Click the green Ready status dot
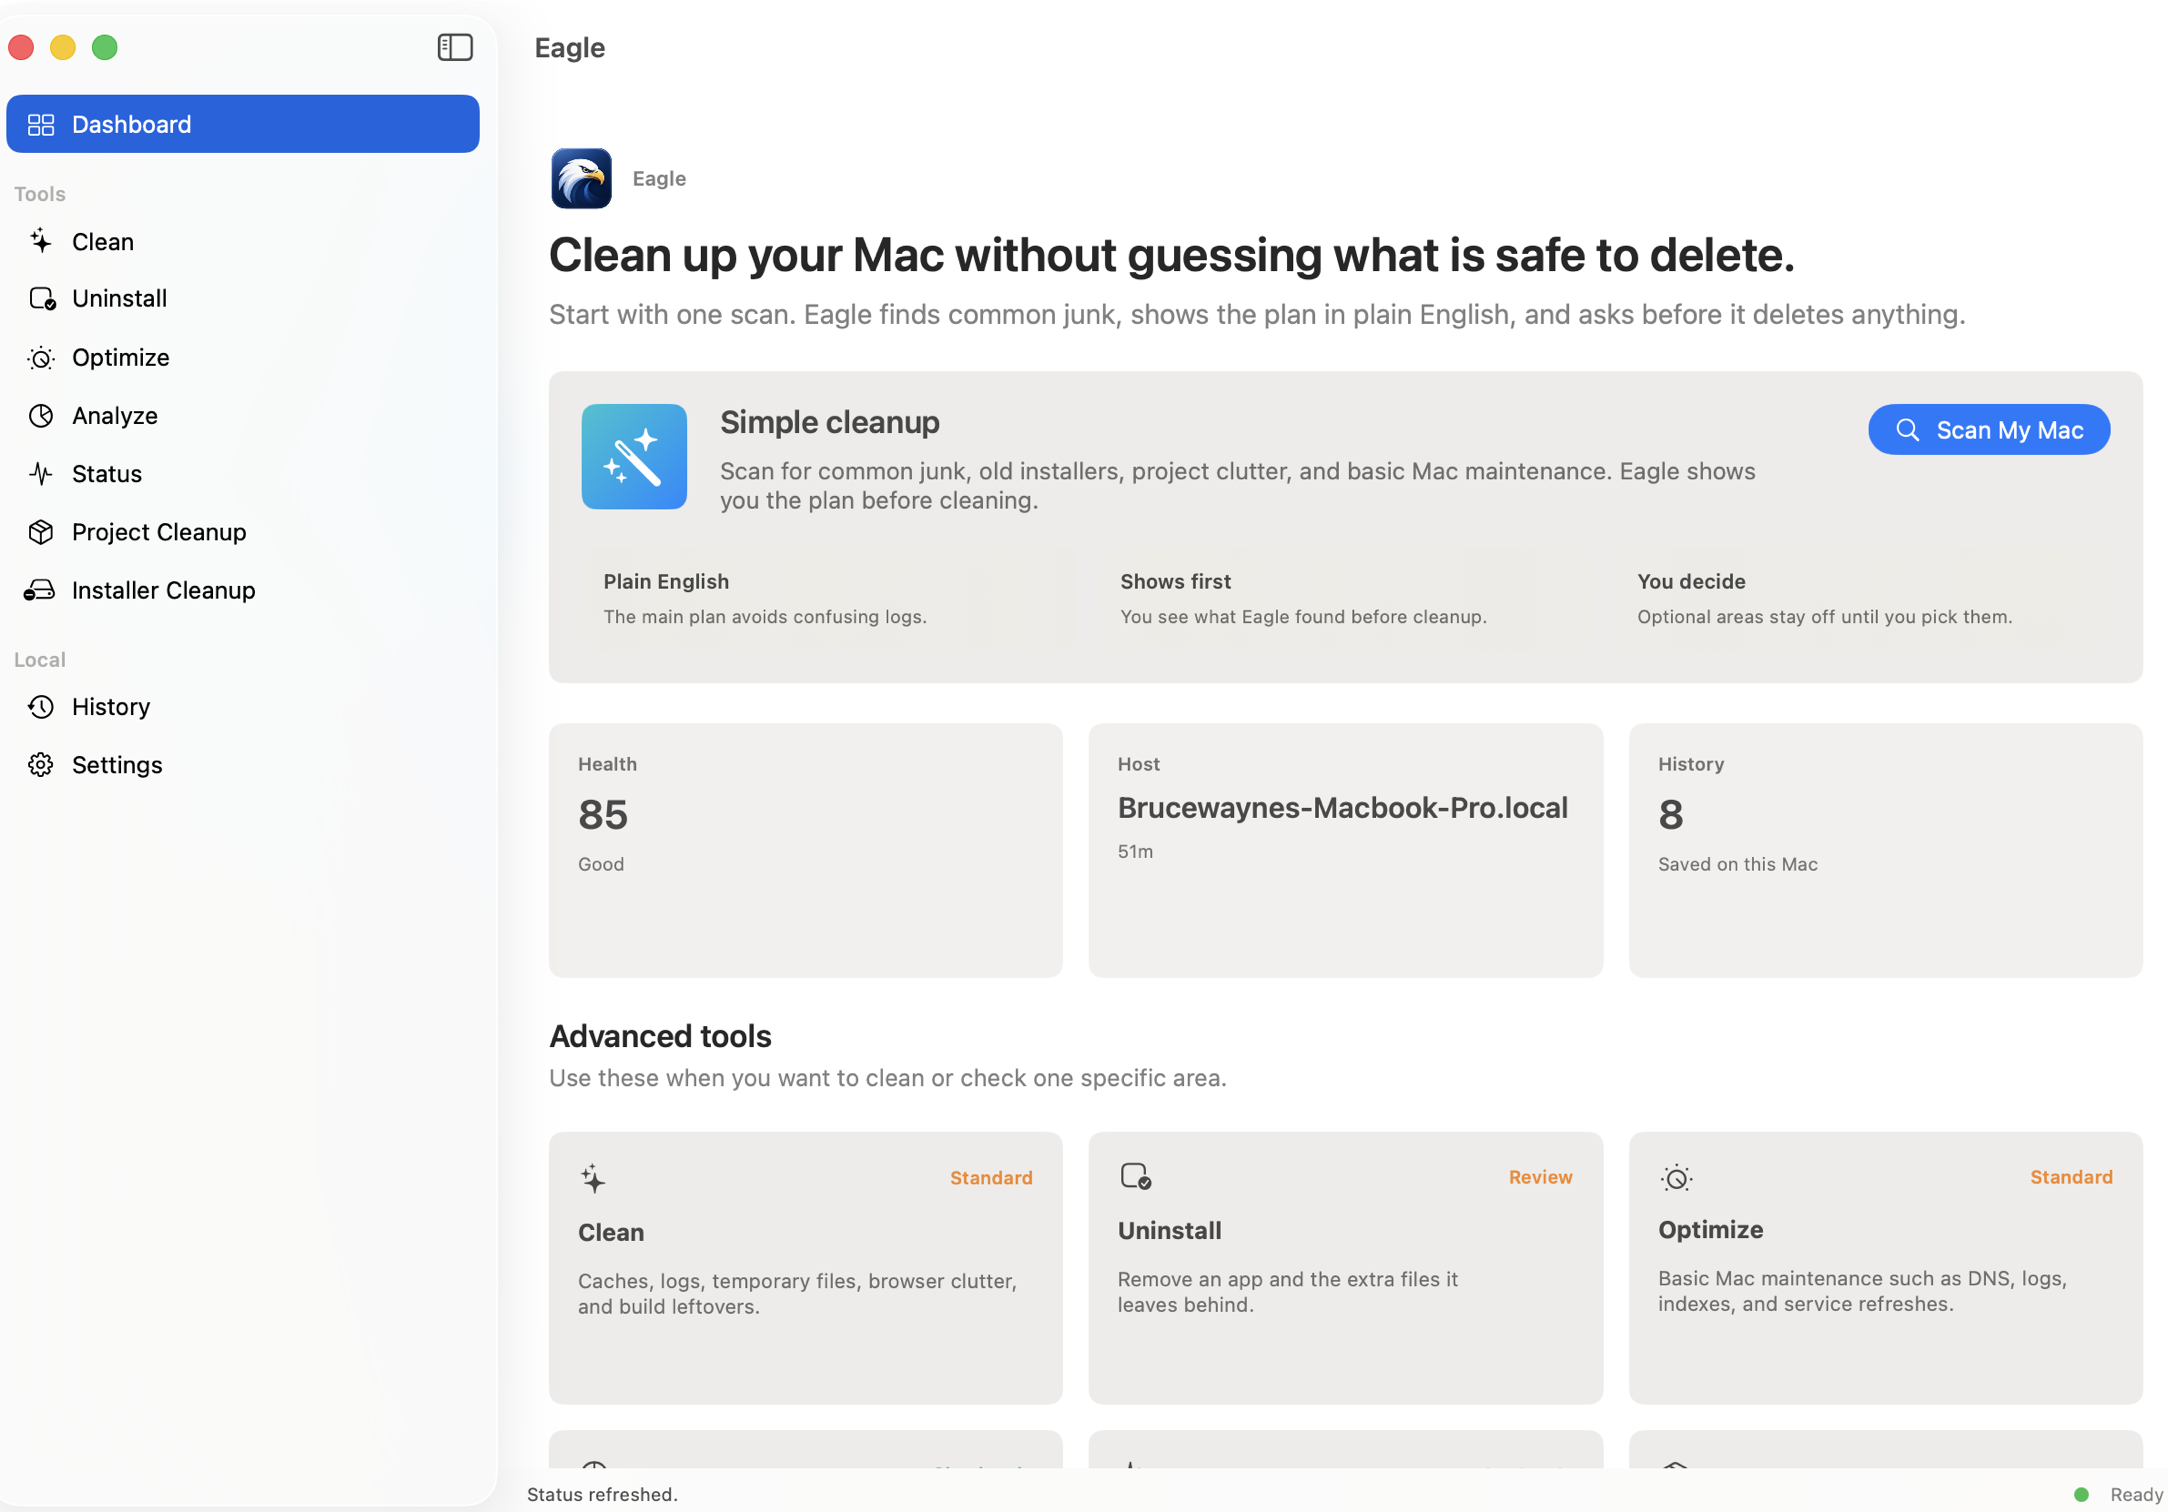Image resolution: width=2168 pixels, height=1512 pixels. (2081, 1494)
